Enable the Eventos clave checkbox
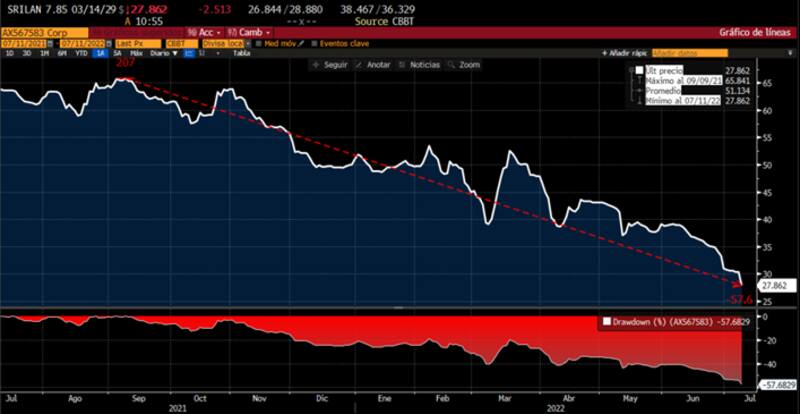Viewport: 800px width, 414px height. (x=316, y=43)
